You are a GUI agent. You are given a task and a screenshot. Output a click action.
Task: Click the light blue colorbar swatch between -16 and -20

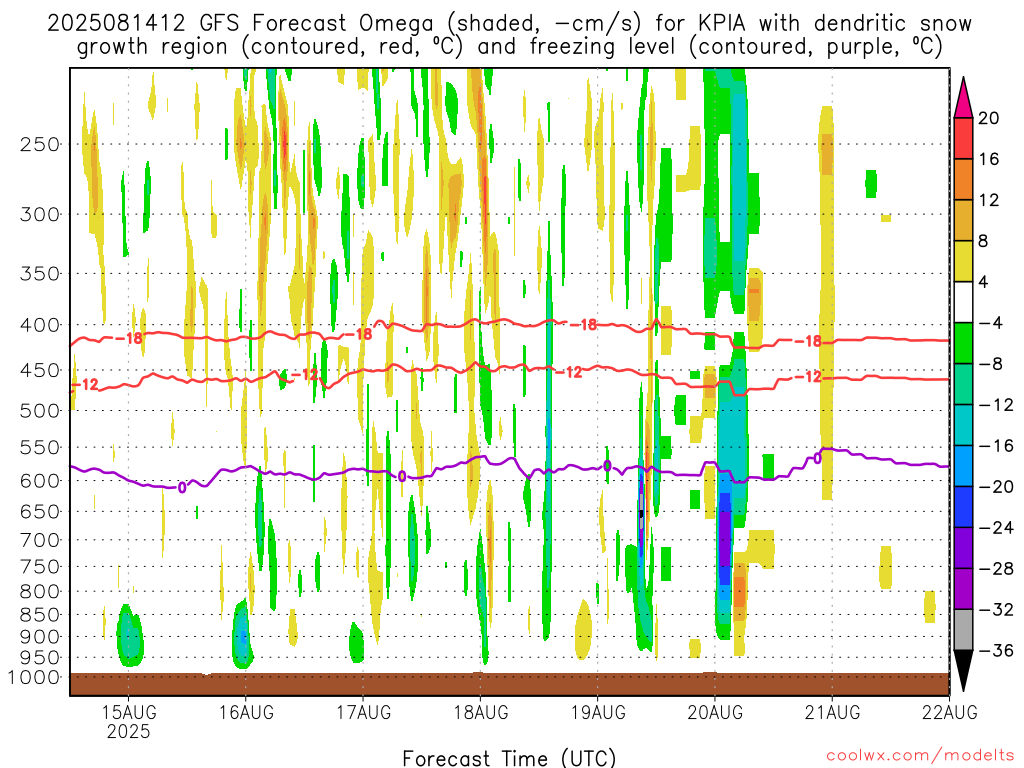(963, 466)
